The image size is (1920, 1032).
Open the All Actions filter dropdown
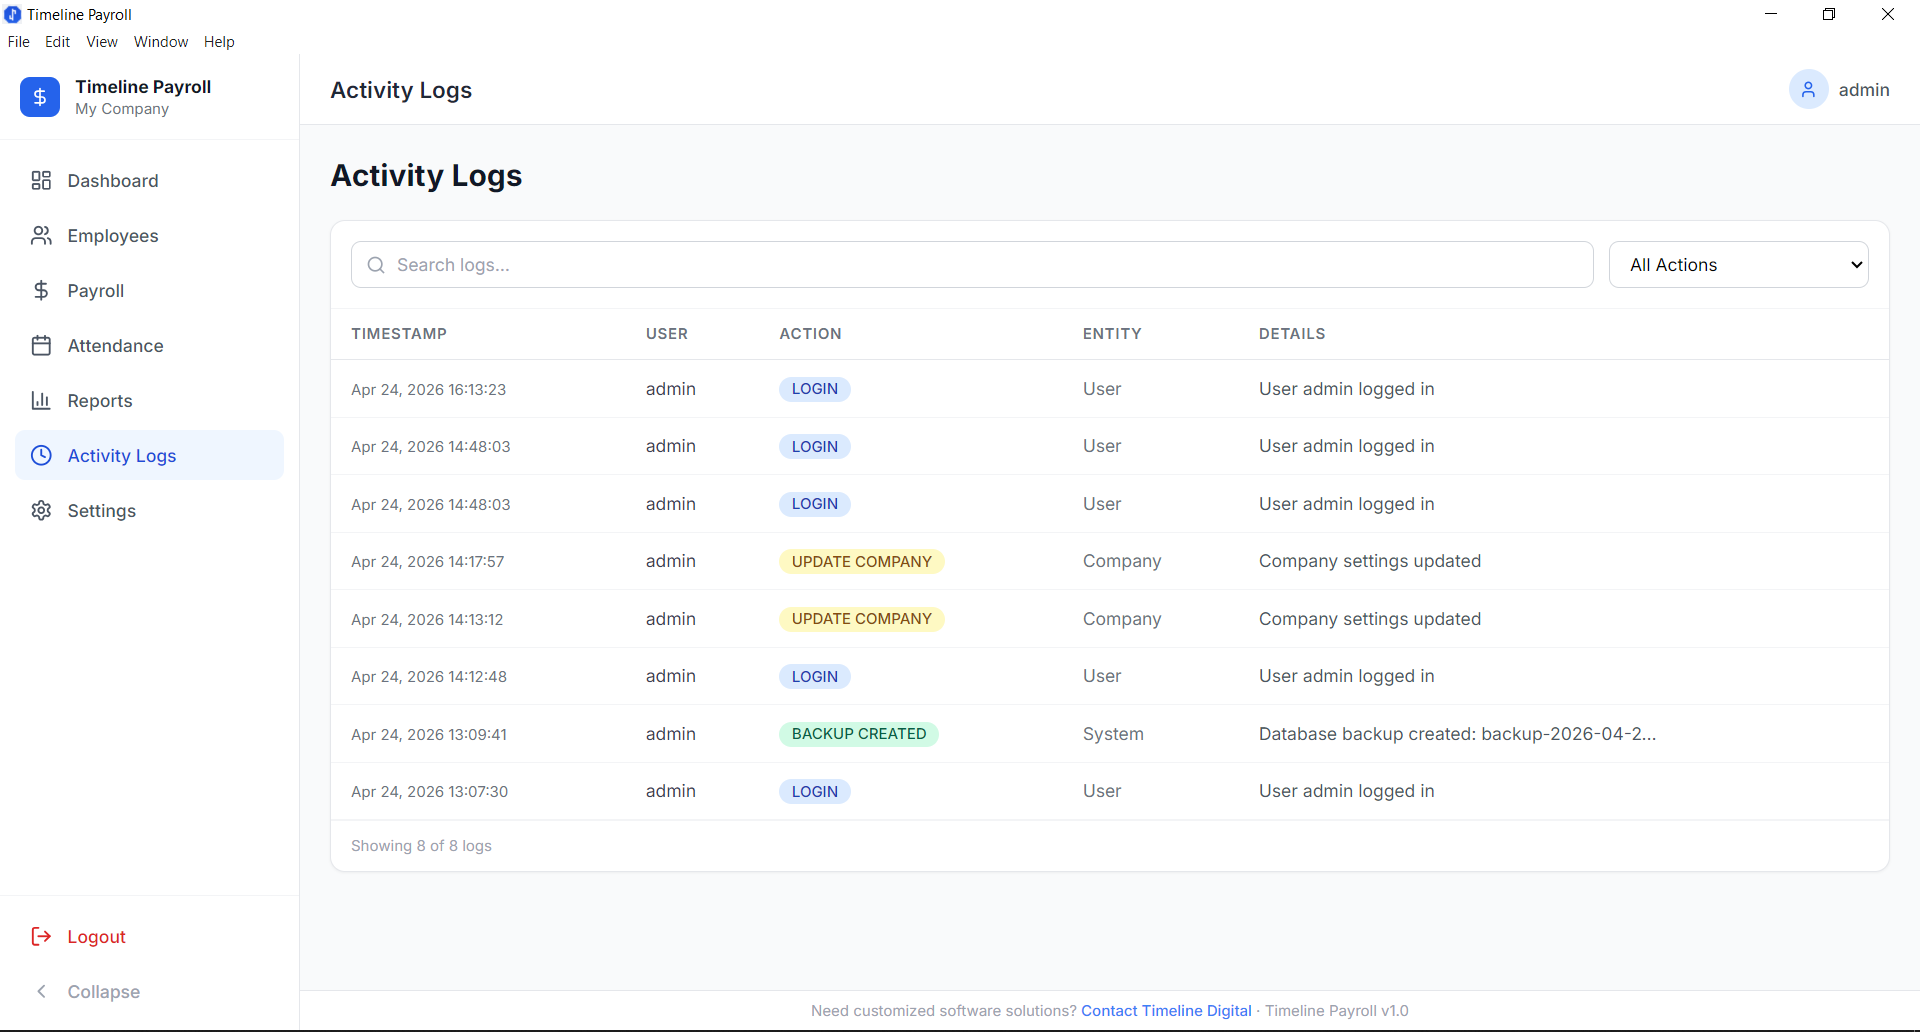[1739, 264]
